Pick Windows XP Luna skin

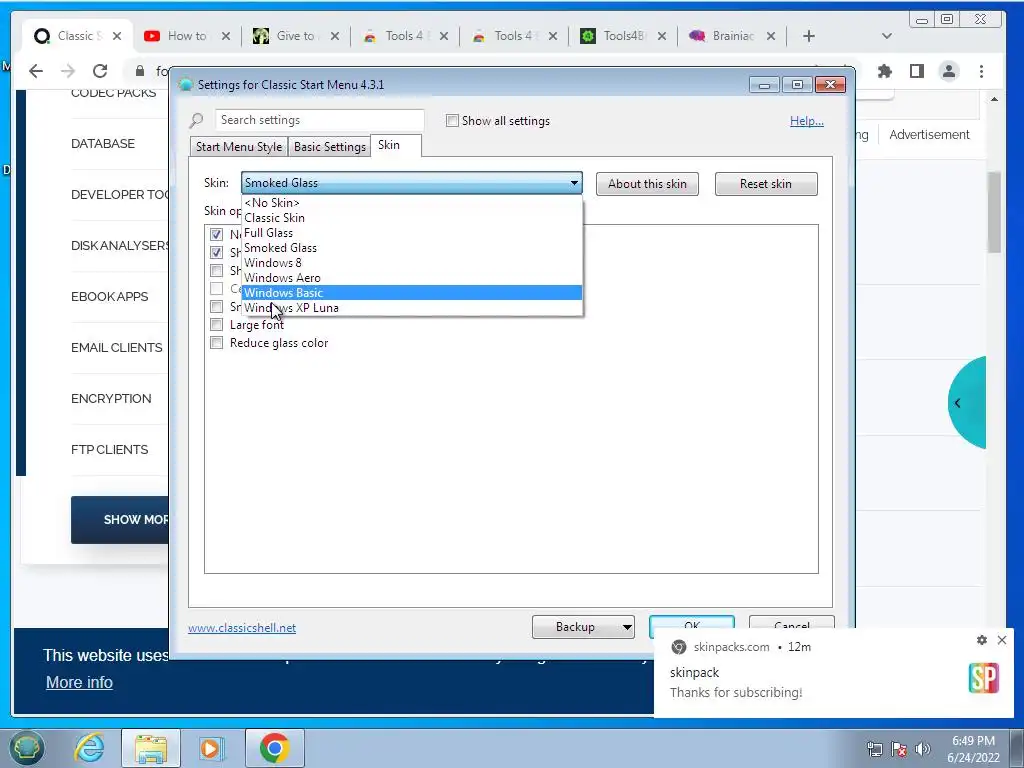411,308
